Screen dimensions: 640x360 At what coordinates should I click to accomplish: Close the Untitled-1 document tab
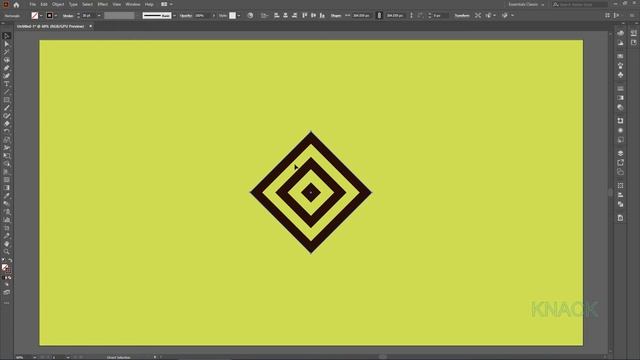[91, 27]
